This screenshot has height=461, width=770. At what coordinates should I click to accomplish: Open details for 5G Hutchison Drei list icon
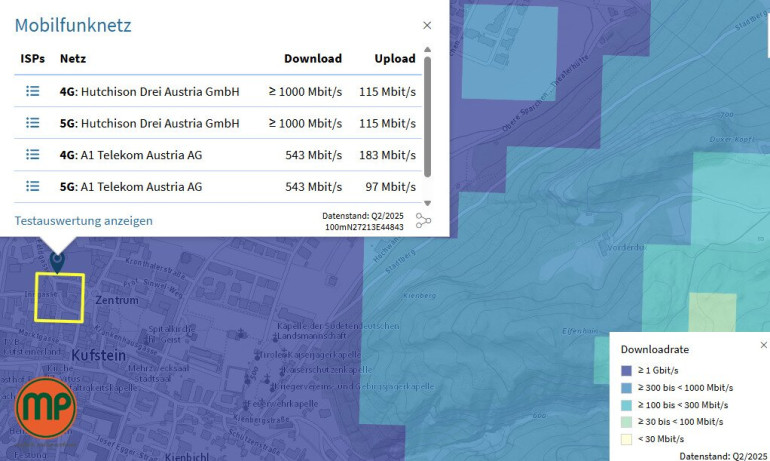[x=32, y=123]
